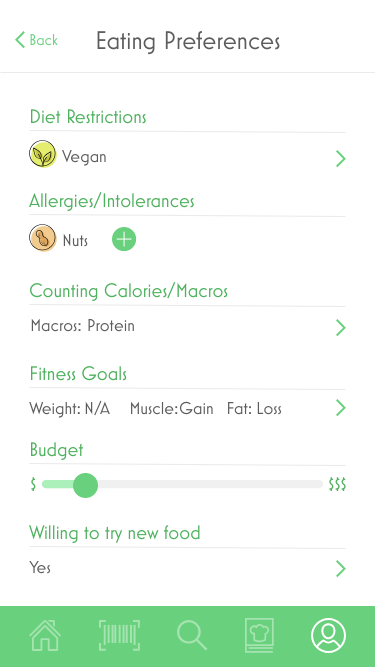The width and height of the screenshot is (375, 667).
Task: Select the Weight: N/A goal text
Action: pyautogui.click(x=70, y=409)
